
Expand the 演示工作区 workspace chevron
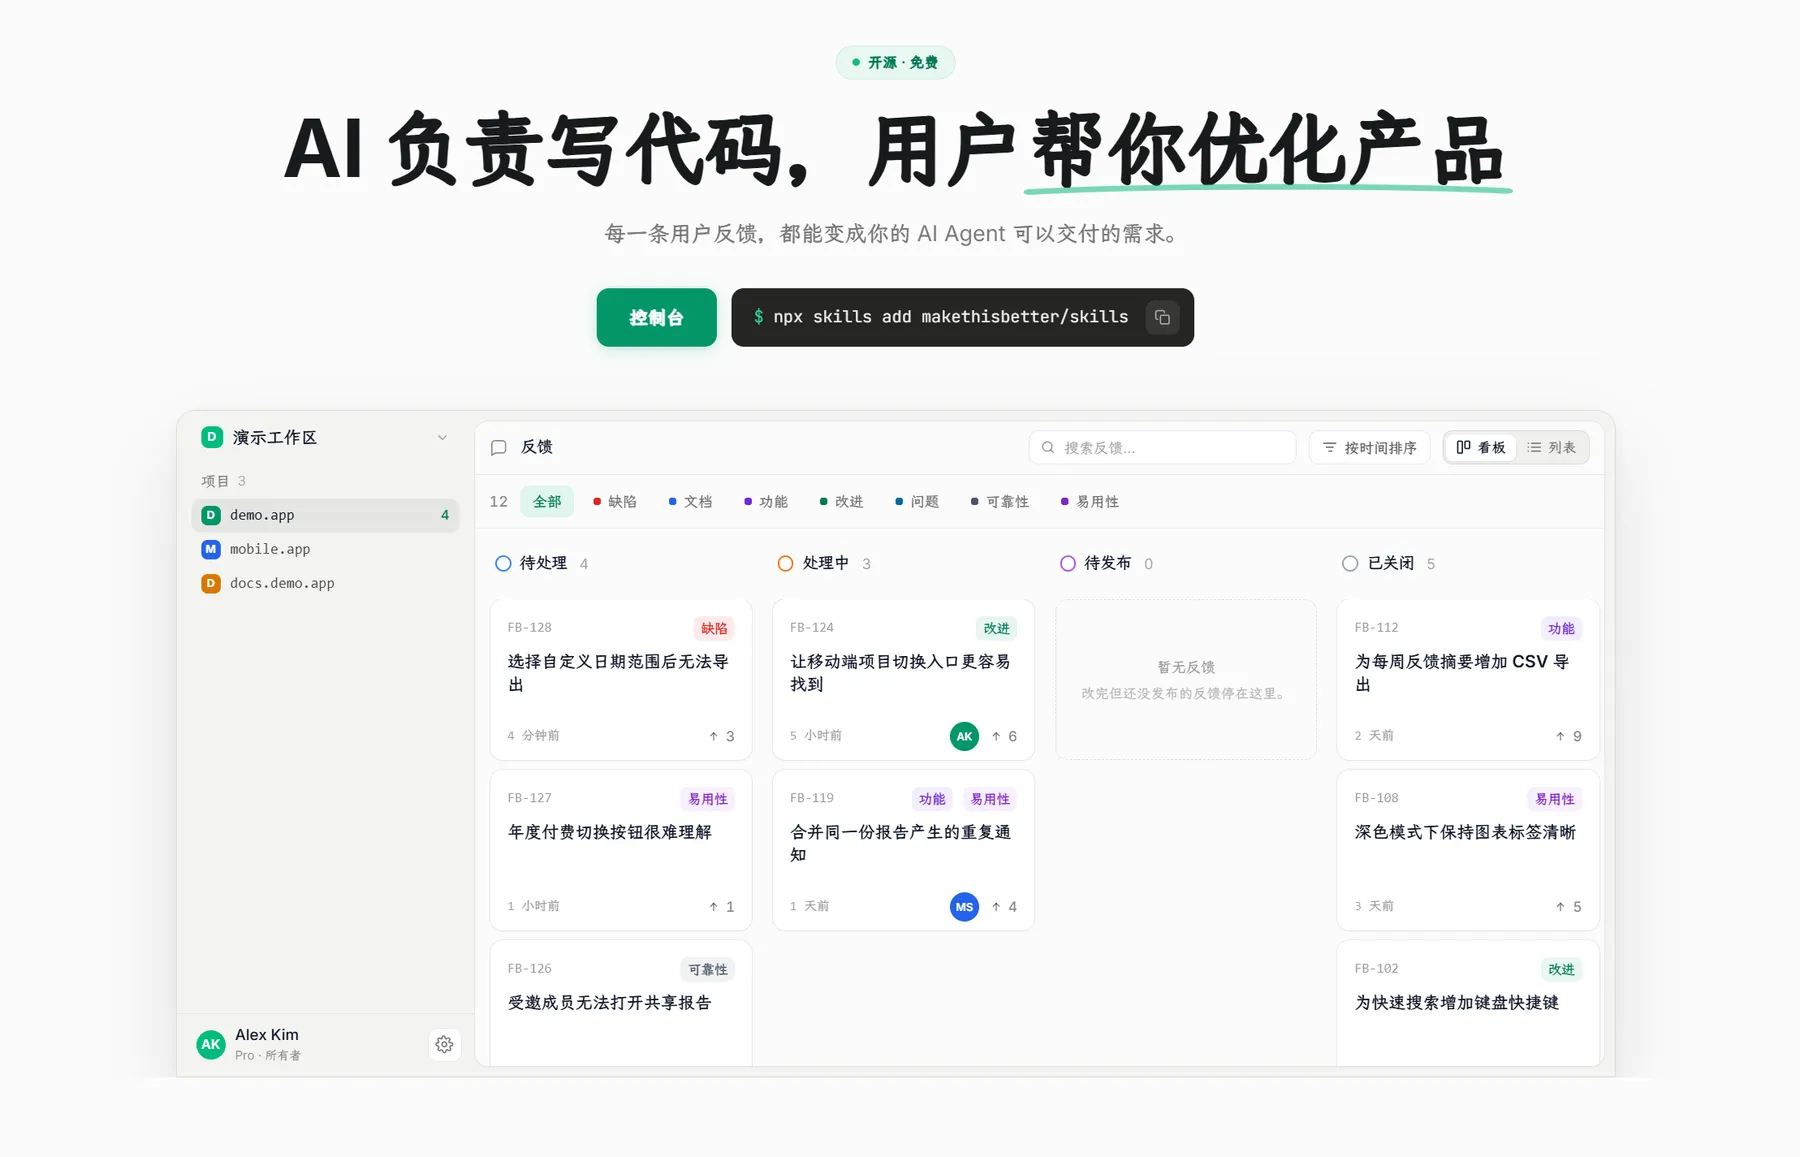(x=442, y=437)
